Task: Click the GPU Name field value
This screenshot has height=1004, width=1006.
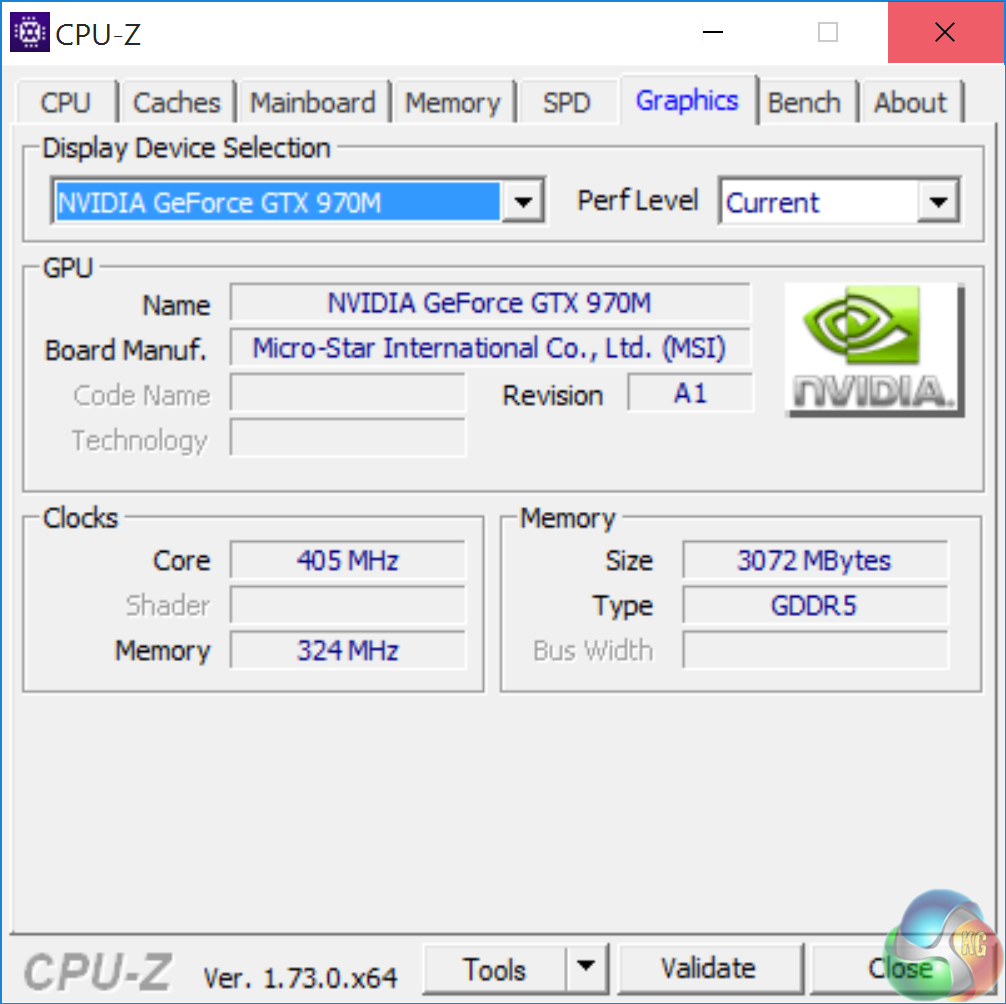Action: [490, 302]
